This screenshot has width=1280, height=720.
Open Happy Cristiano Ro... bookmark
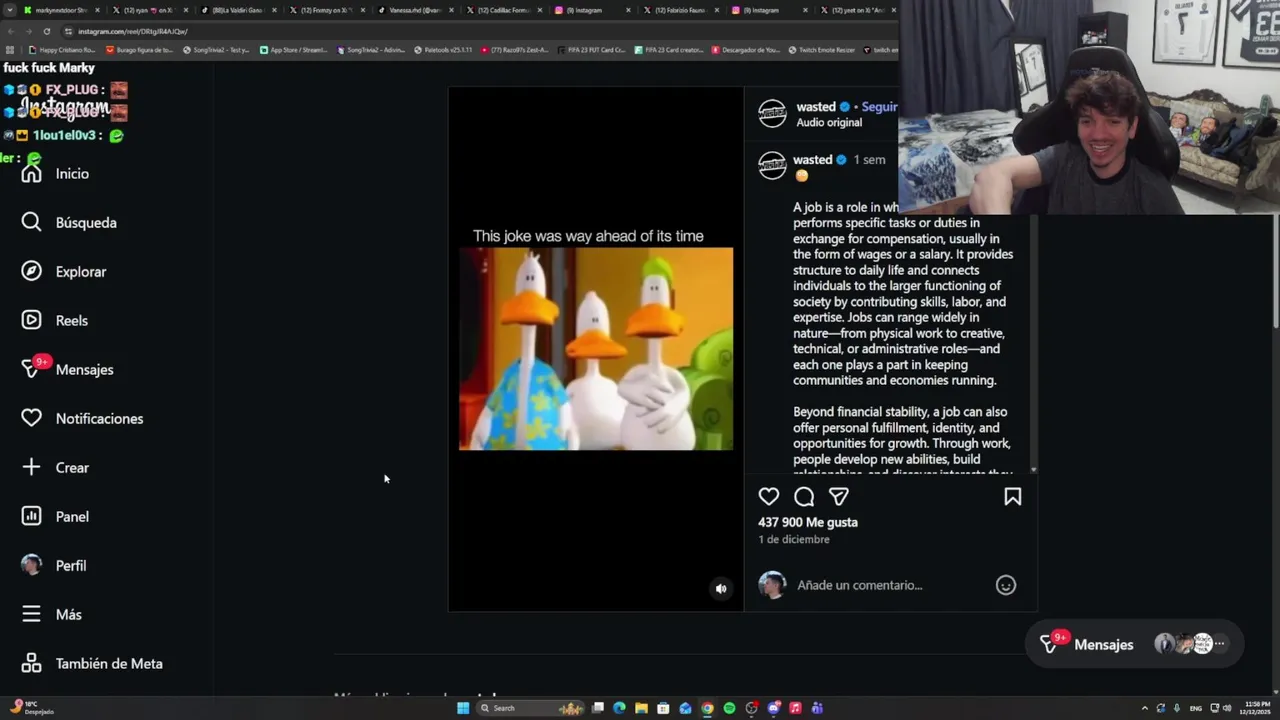coord(62,49)
